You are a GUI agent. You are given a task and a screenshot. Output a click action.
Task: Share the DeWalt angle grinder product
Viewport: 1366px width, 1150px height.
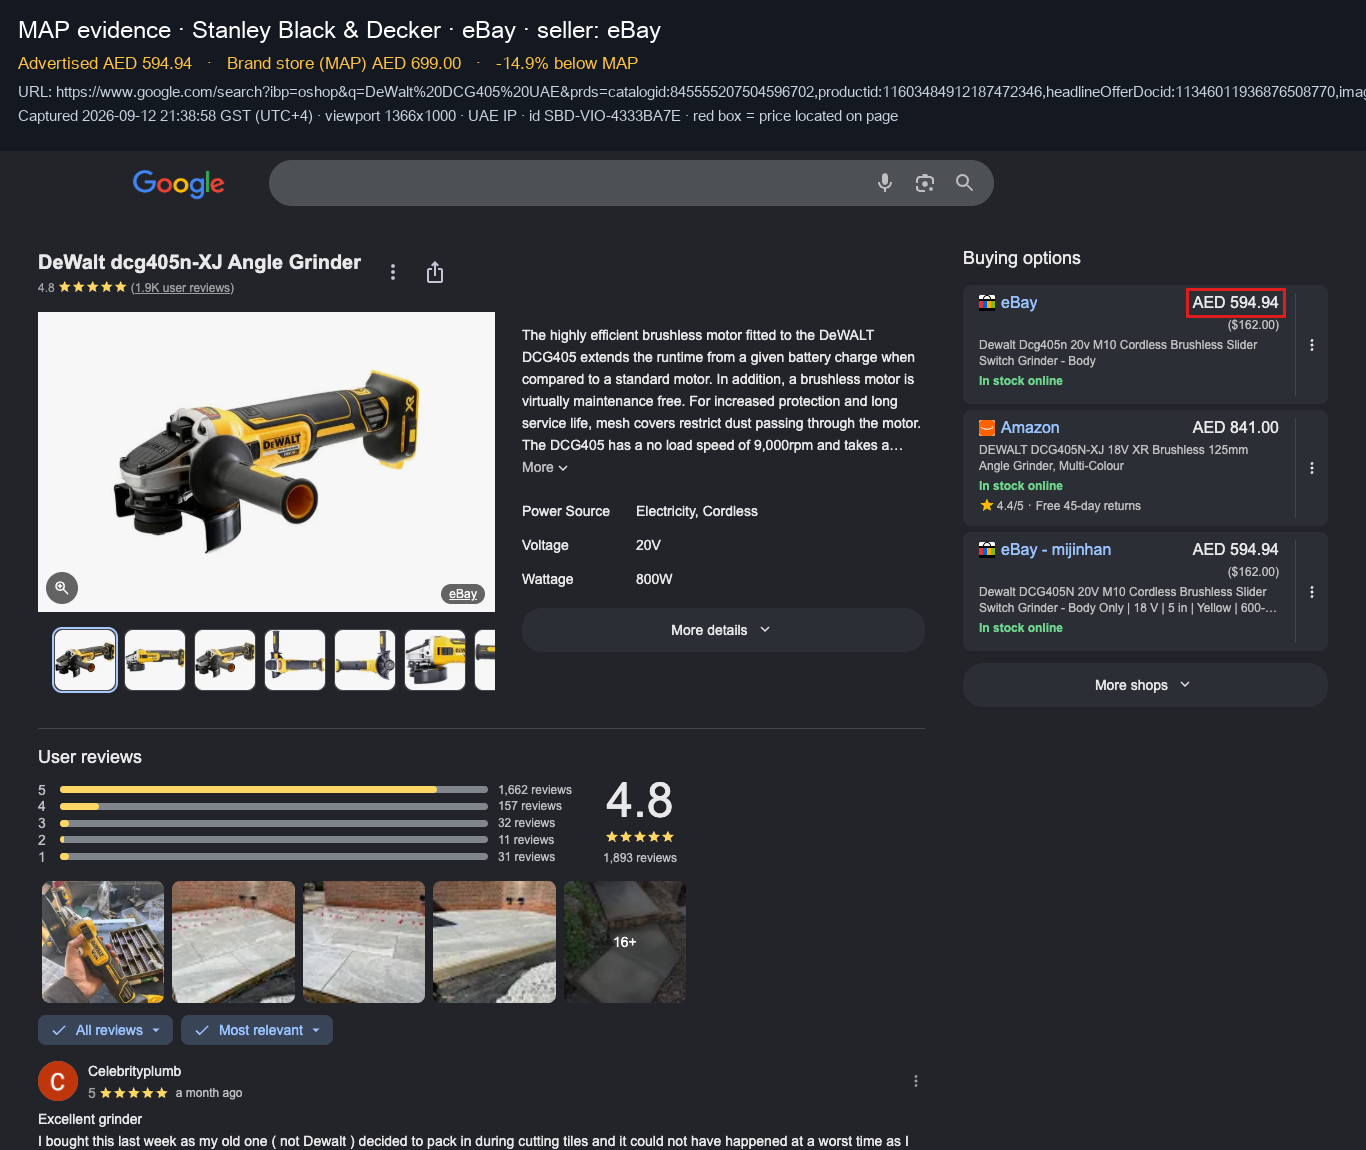[x=435, y=272]
